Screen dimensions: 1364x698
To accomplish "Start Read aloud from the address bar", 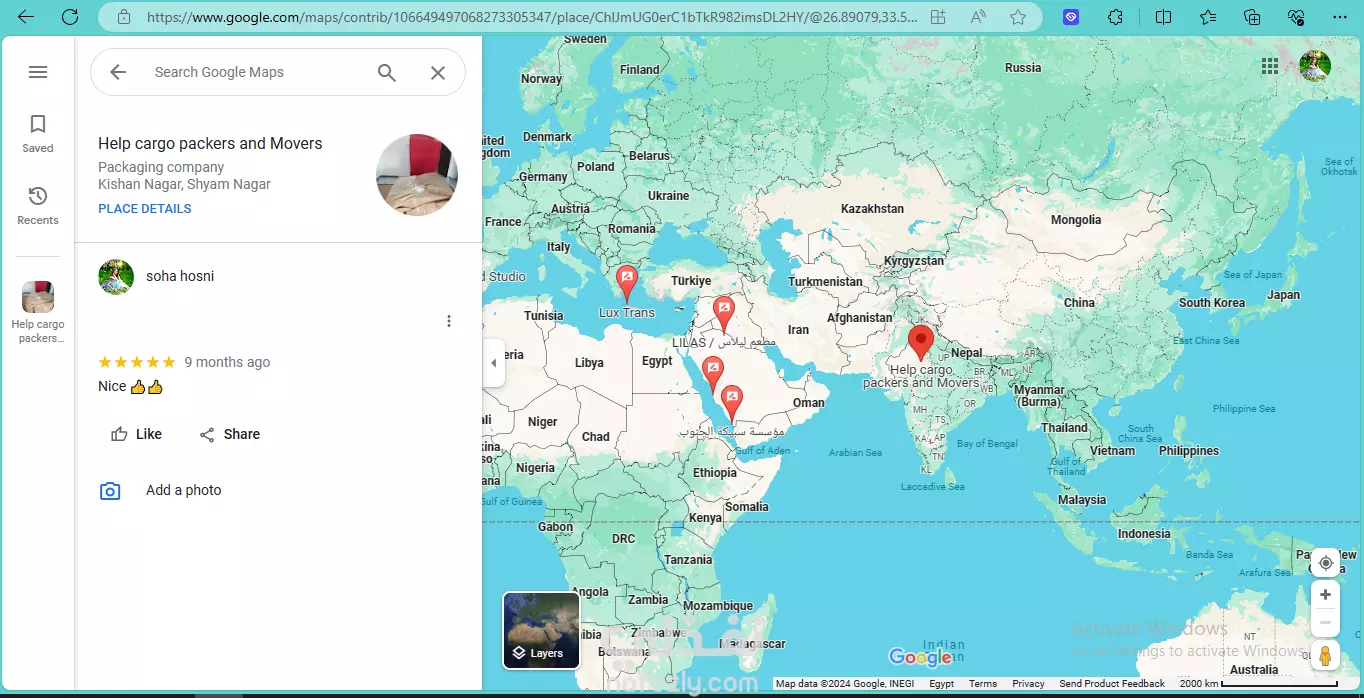I will coord(978,17).
